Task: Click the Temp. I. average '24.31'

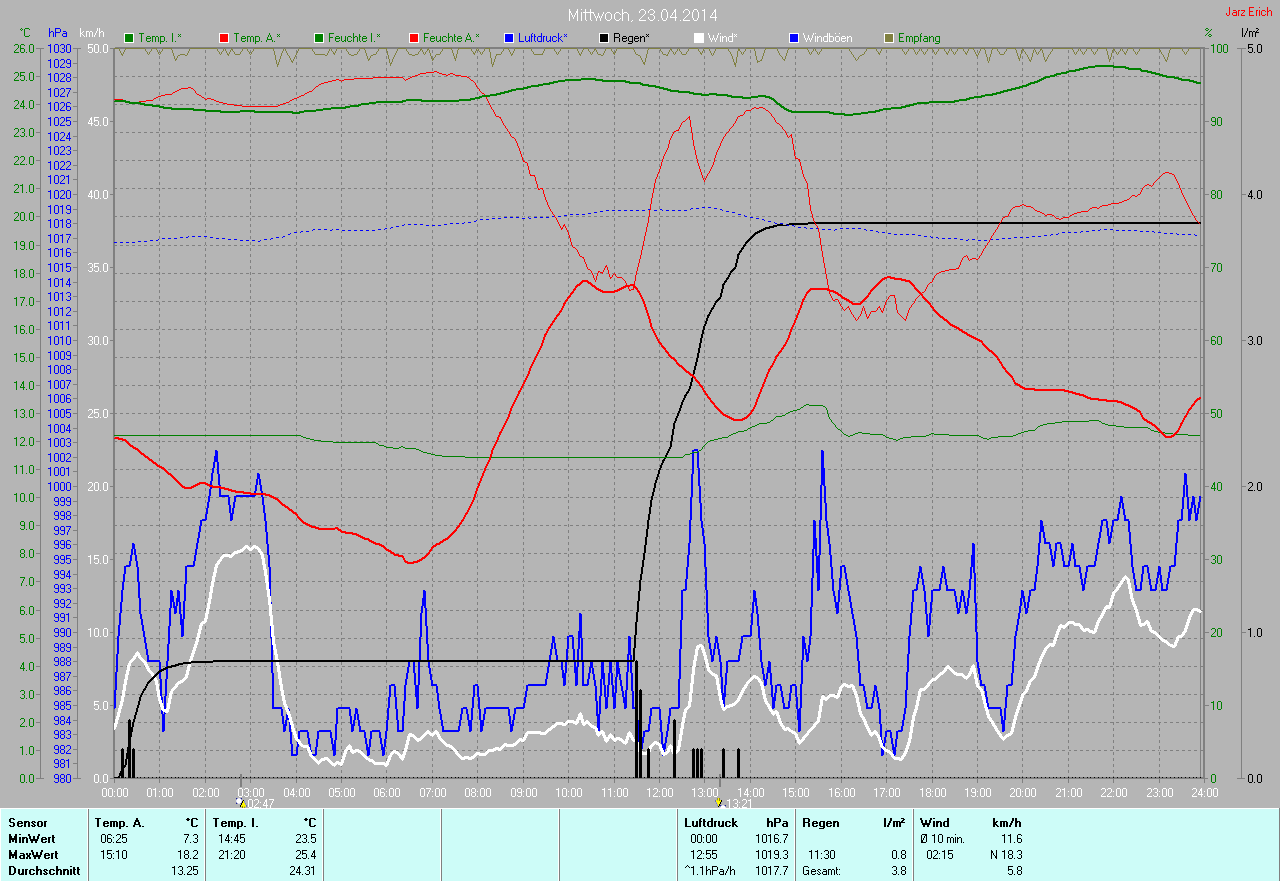Action: click(x=302, y=871)
